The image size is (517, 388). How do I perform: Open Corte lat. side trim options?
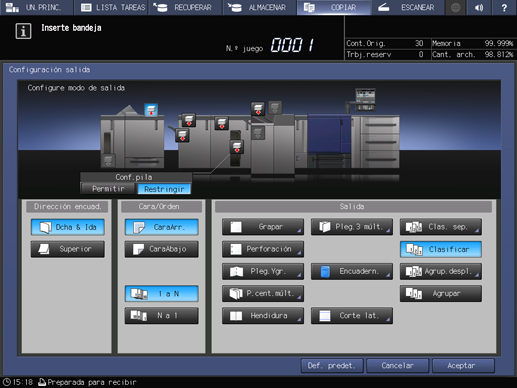tap(352, 315)
